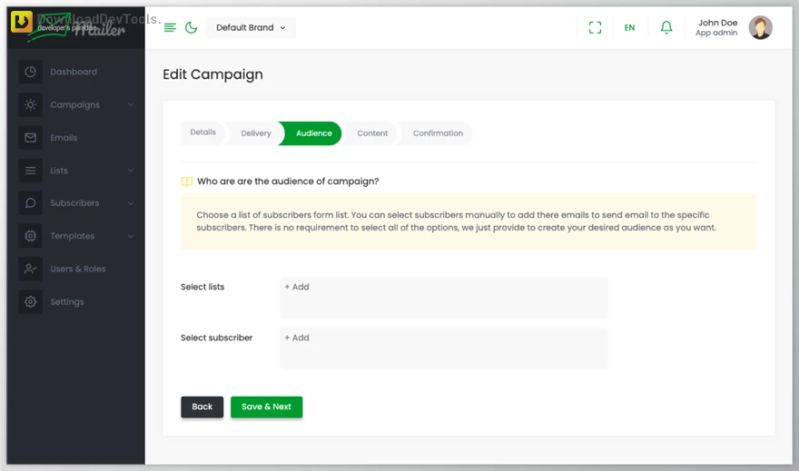Open the Emails envelope icon
799x471 pixels.
coord(31,138)
